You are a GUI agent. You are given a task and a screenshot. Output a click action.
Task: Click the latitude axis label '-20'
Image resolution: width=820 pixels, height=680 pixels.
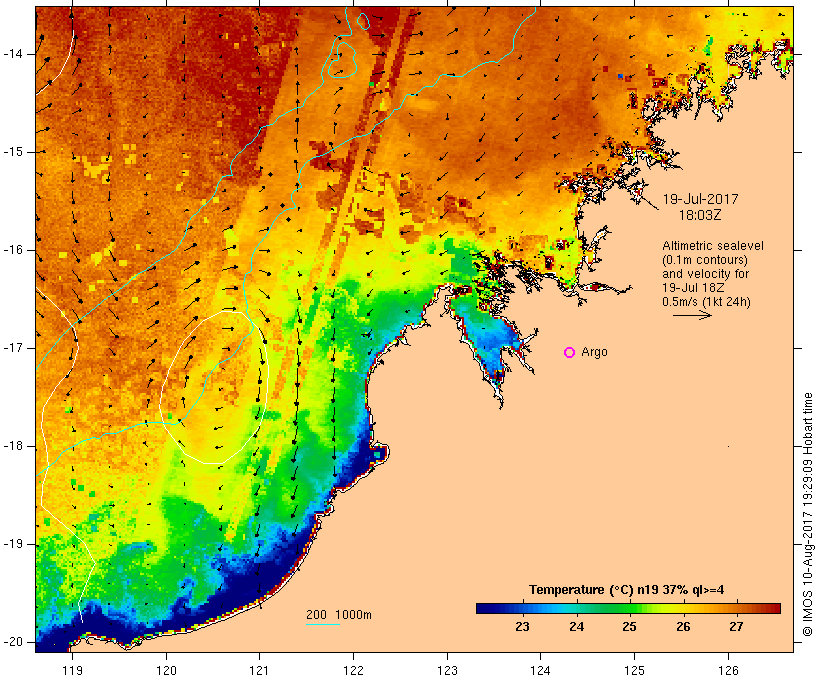click(x=13, y=642)
